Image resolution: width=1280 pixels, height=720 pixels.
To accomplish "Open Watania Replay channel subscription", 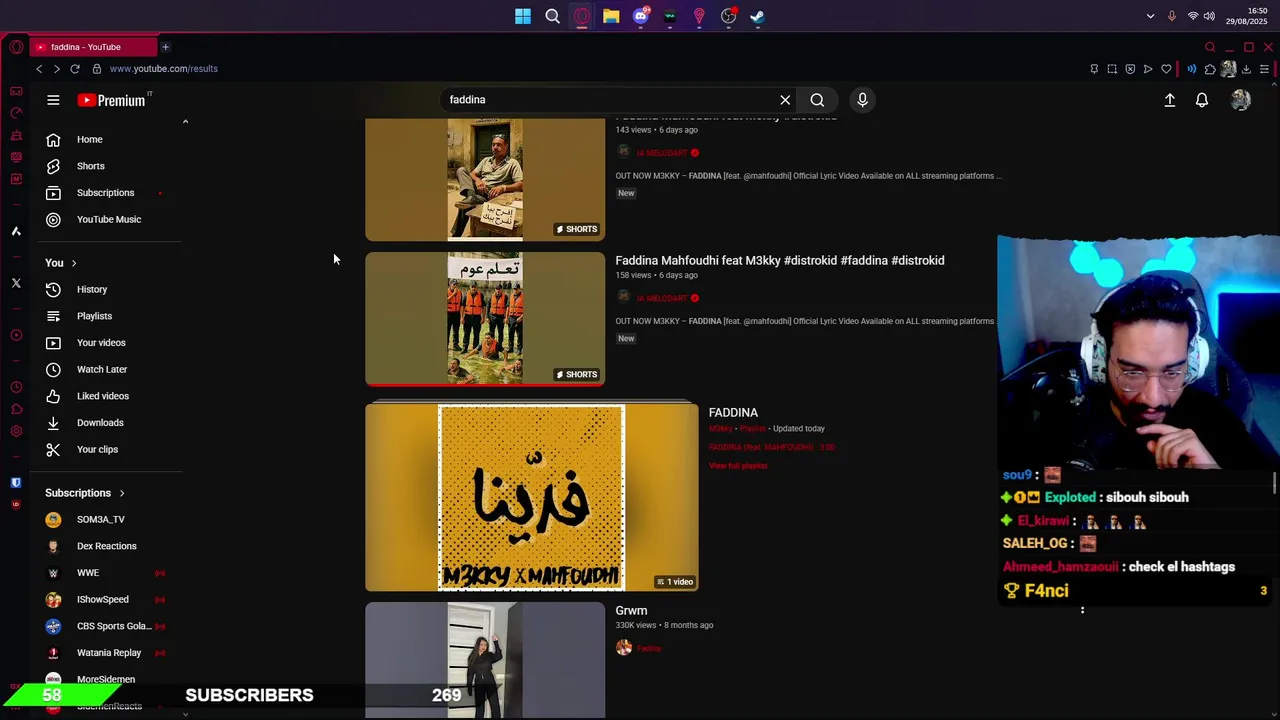I will 110,652.
